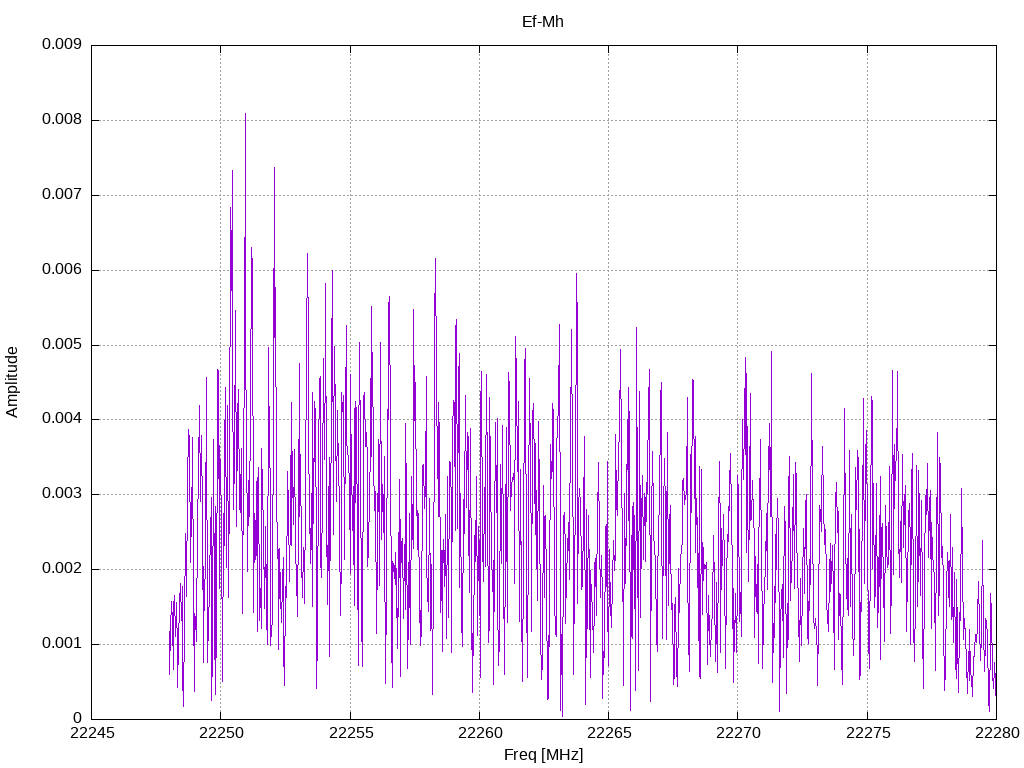Viewport: 1024px width, 768px height.
Task: Click the plot title Ef-Mh
Action: [x=543, y=21]
